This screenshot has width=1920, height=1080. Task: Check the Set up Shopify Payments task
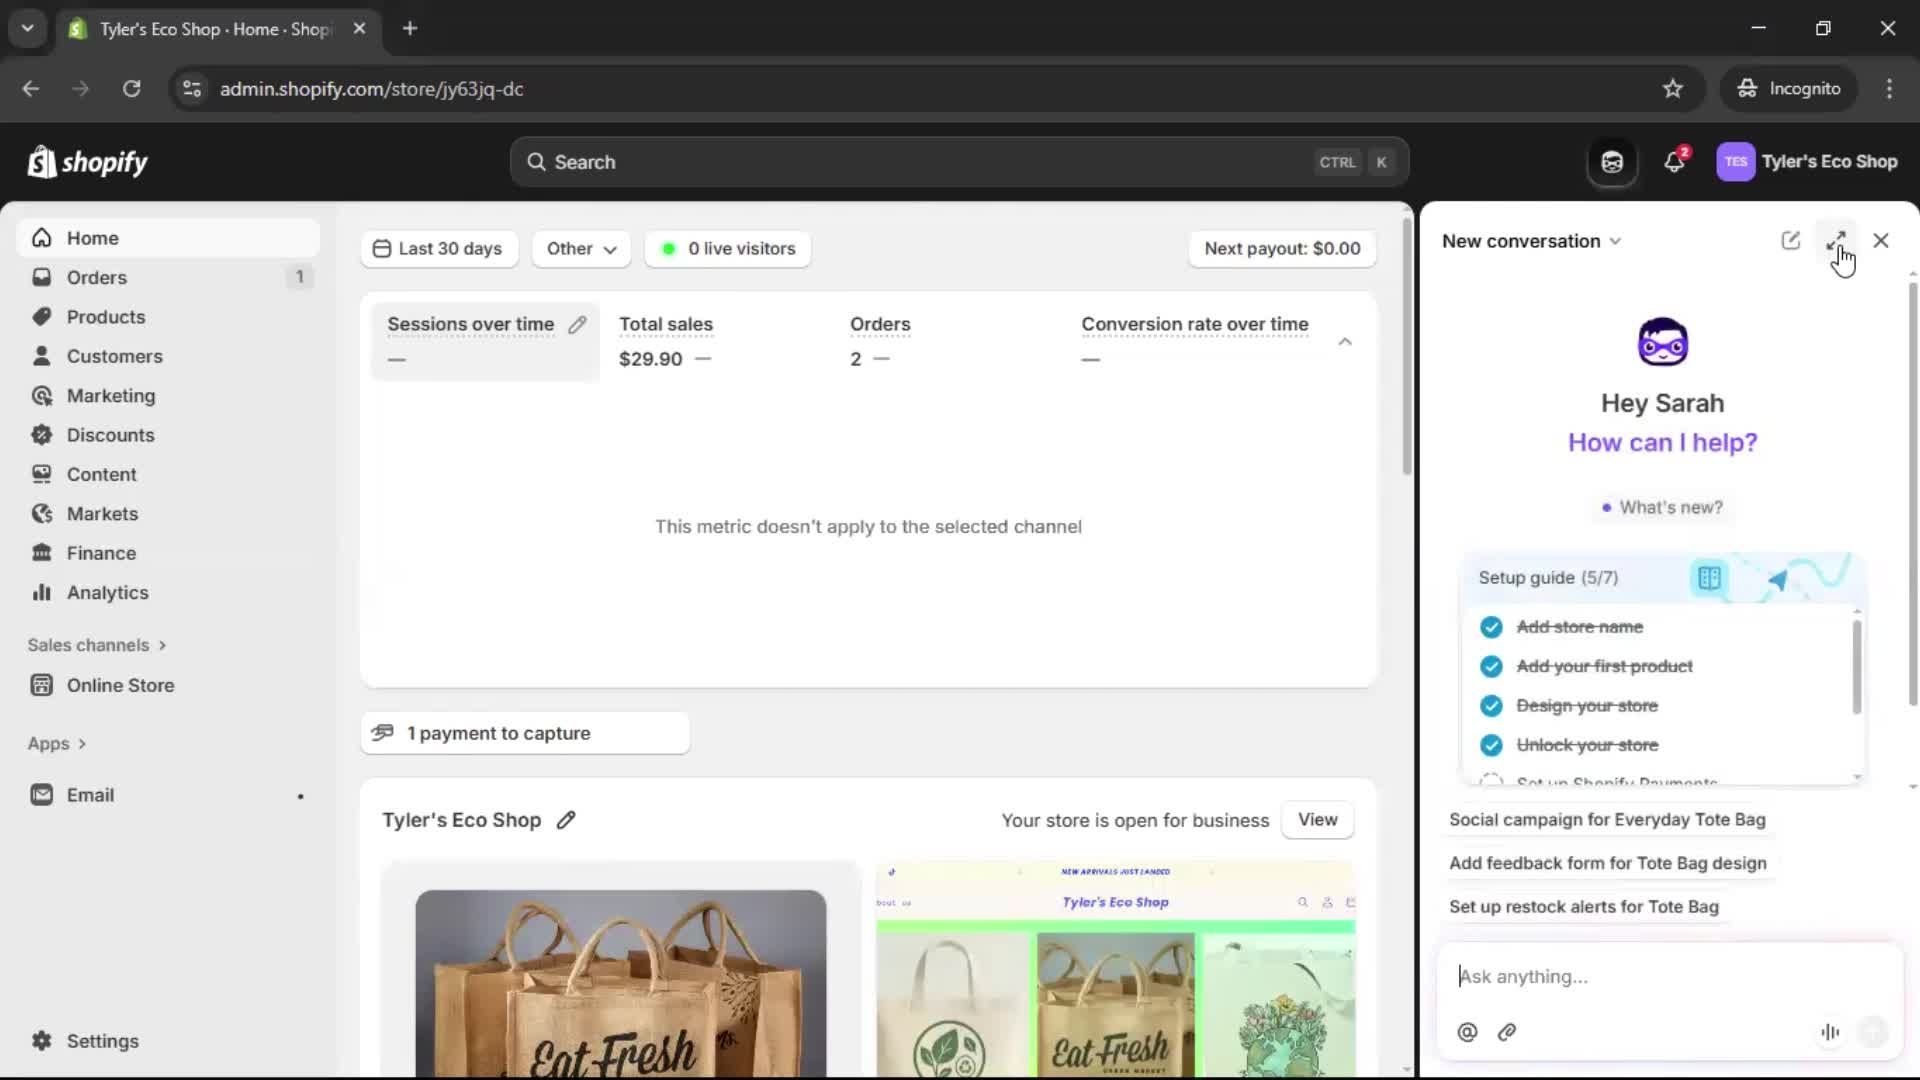click(1492, 781)
